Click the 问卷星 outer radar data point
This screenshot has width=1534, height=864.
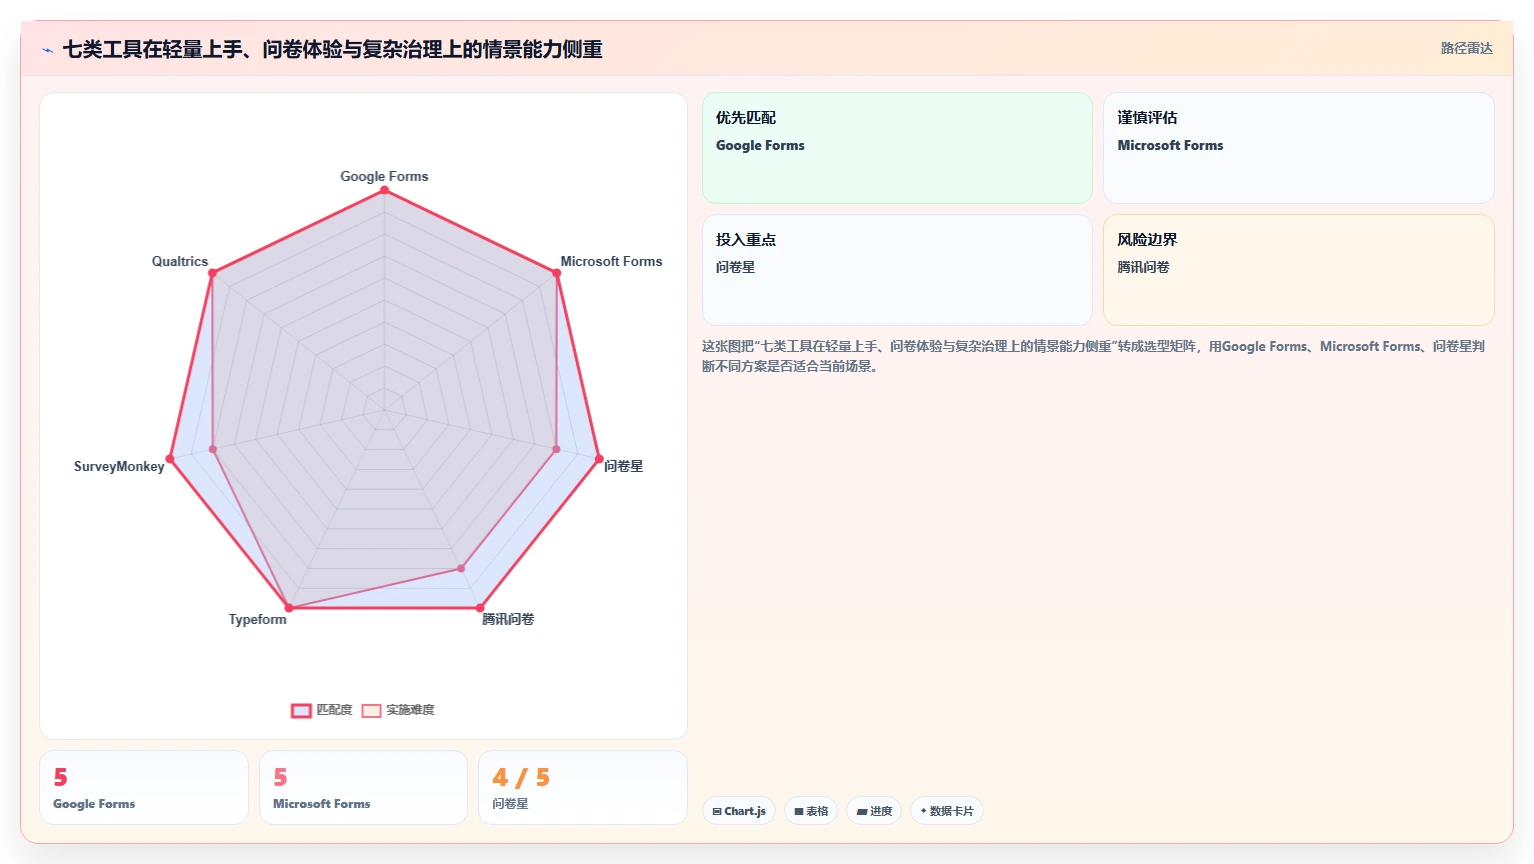pyautogui.click(x=599, y=459)
